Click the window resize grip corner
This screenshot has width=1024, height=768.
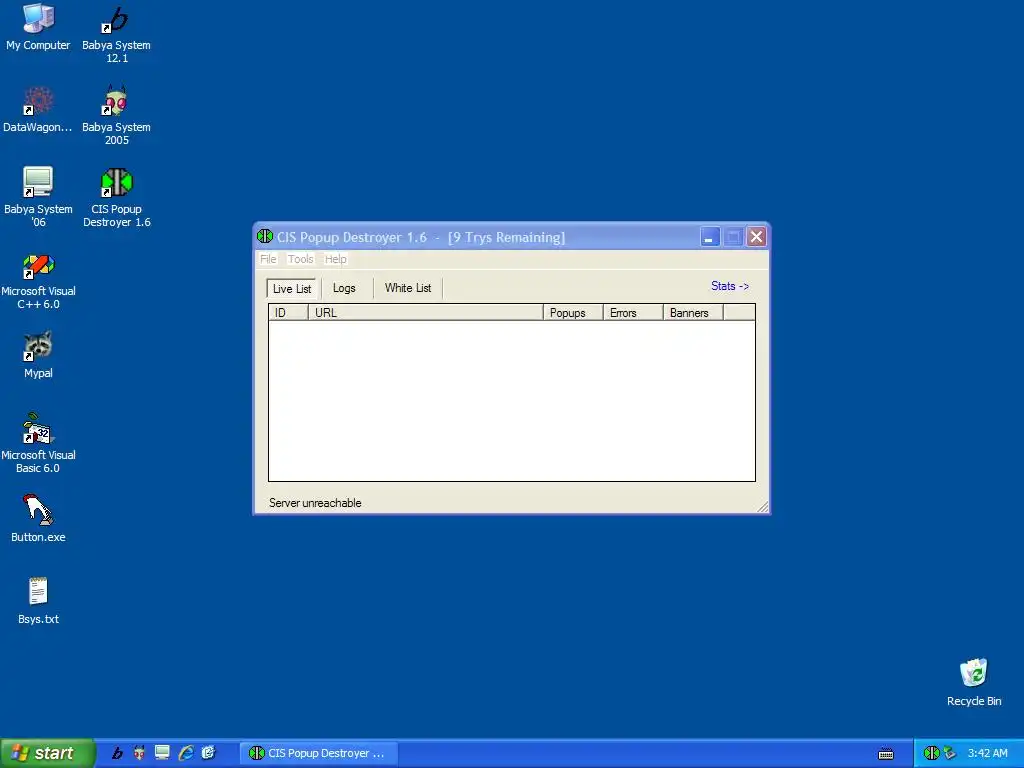(762, 507)
